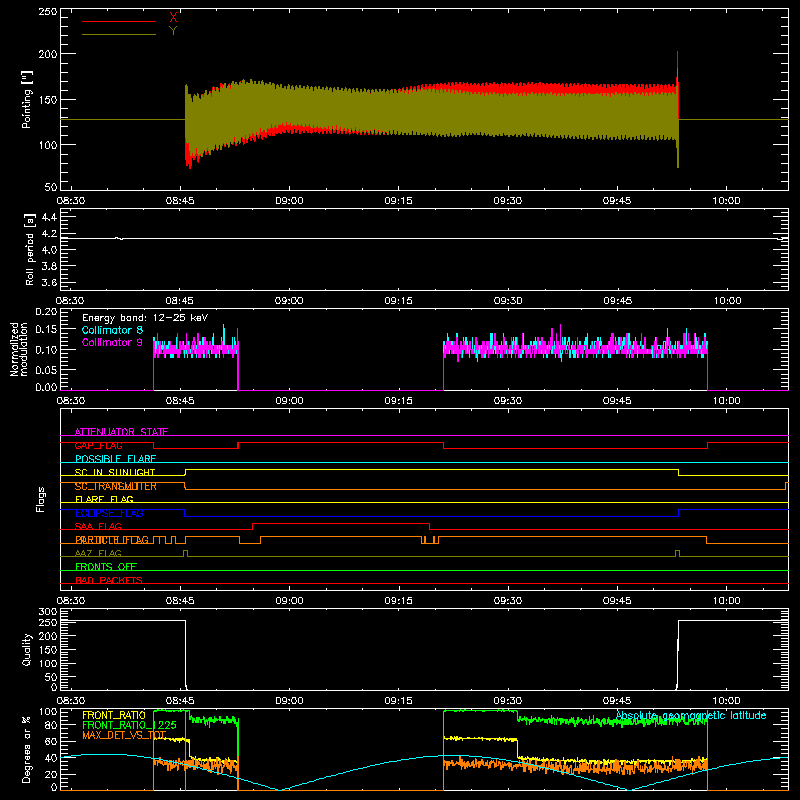The width and height of the screenshot is (800, 800).
Task: Click the 0.05 tick on modulation axis
Action: pyautogui.click(x=46, y=369)
